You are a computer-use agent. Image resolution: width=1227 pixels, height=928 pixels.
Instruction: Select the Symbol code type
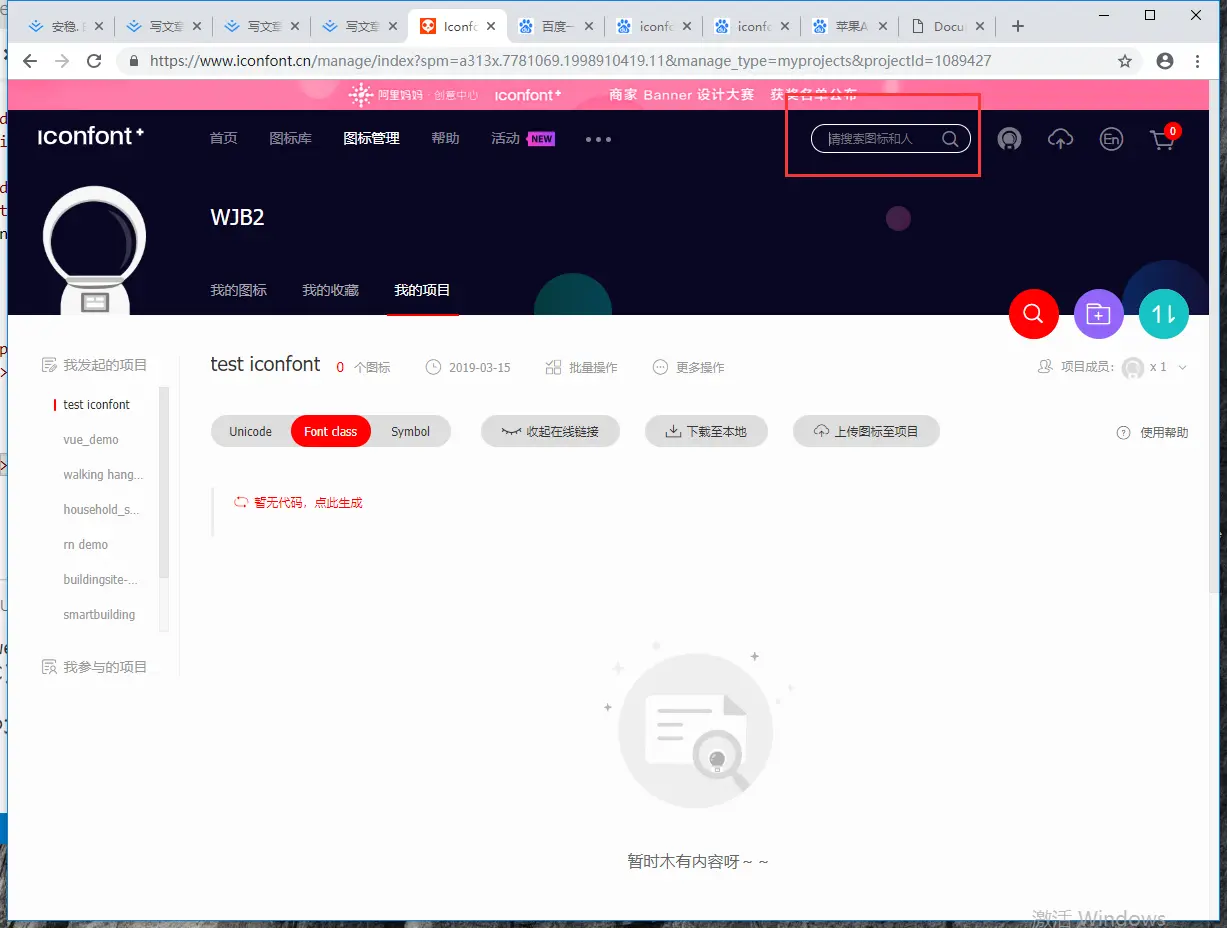(410, 432)
